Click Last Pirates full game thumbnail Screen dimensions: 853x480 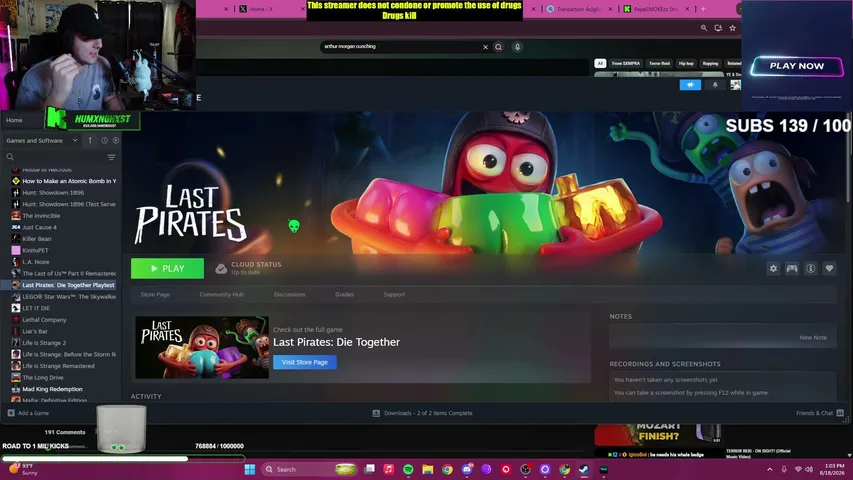click(202, 347)
